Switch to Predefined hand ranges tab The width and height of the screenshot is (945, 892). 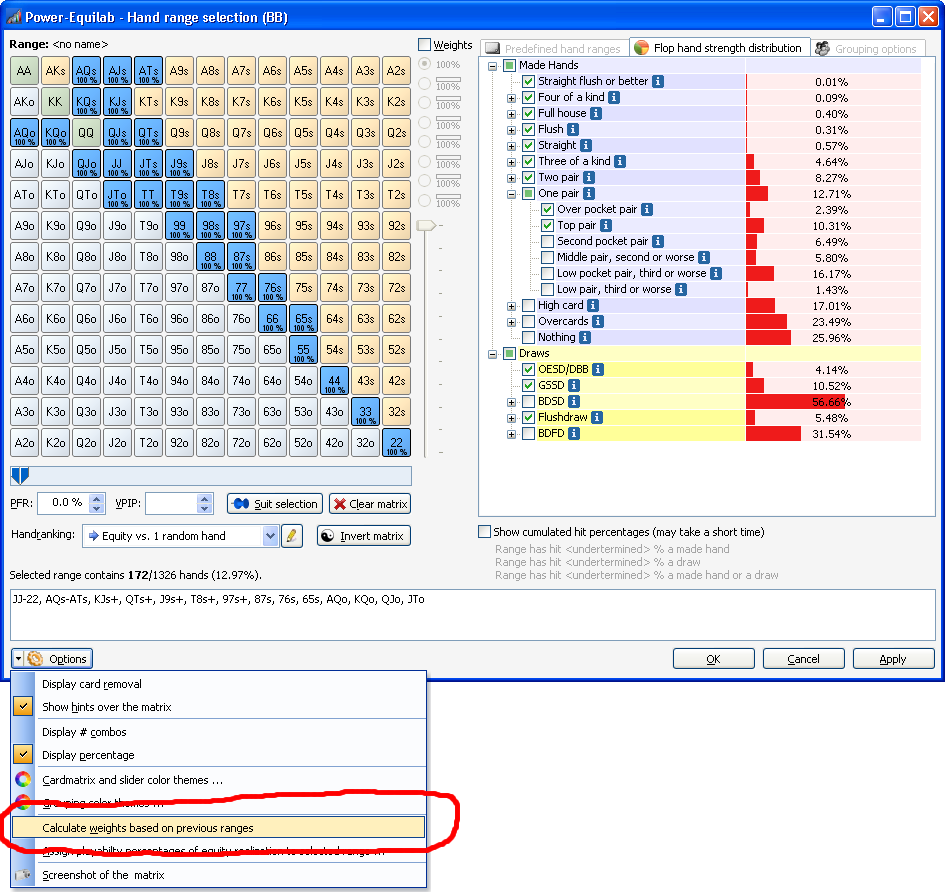[554, 48]
